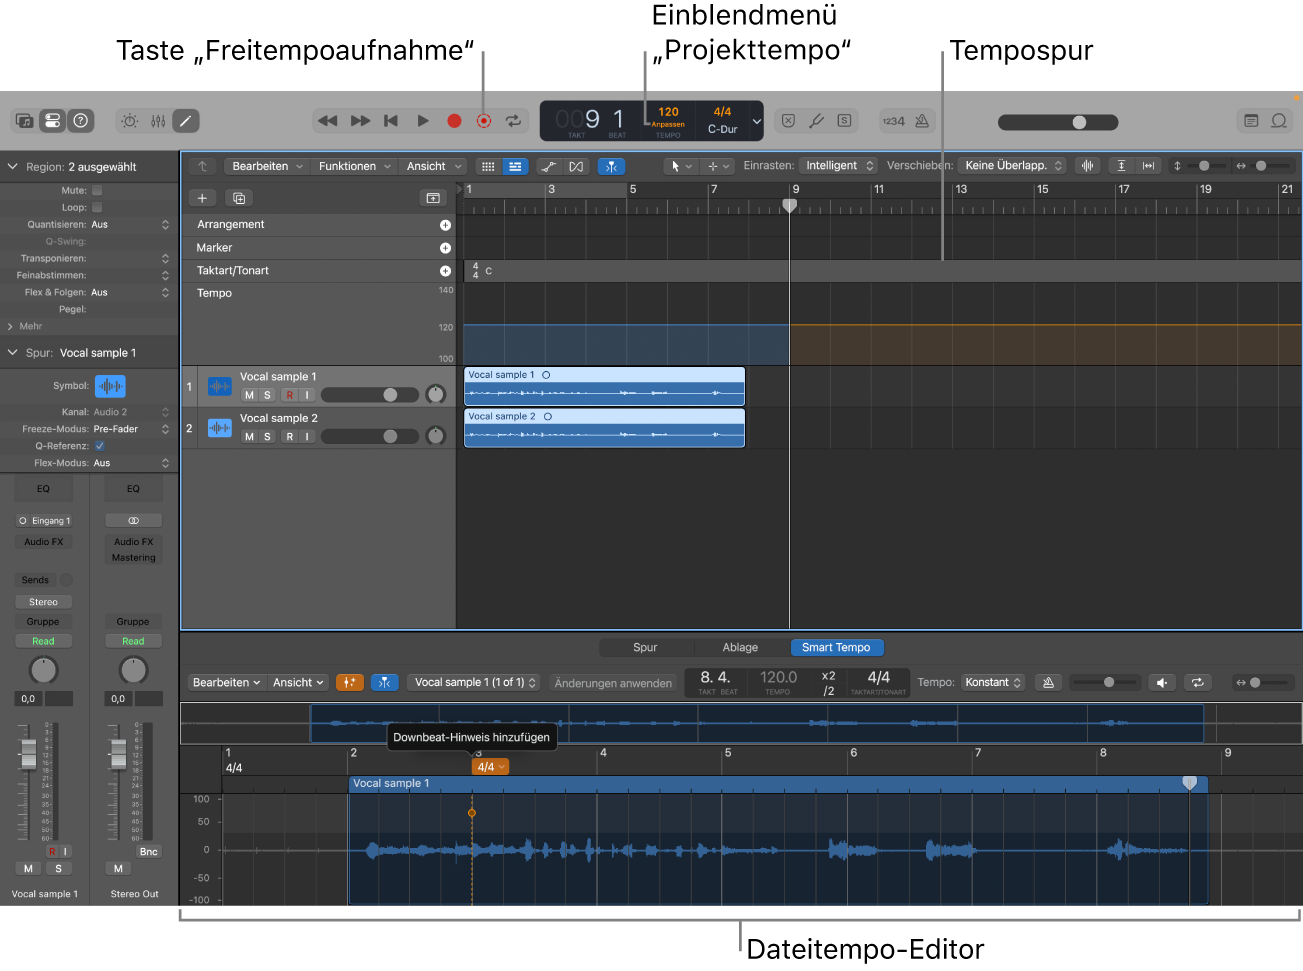
Task: Click the Tuner button
Action: point(816,121)
